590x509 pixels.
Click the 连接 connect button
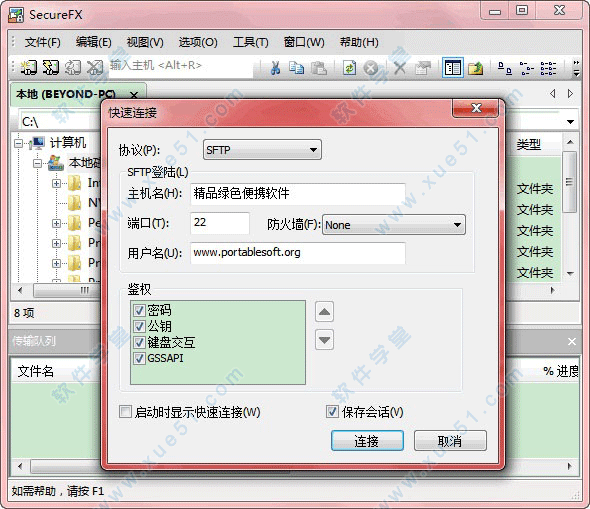coord(367,441)
